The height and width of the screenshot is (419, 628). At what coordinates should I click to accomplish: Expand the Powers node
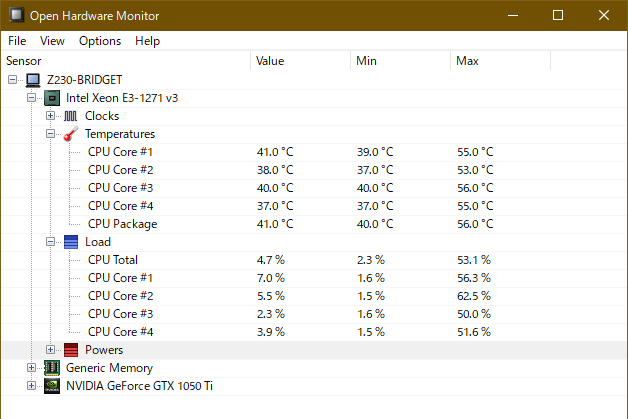pos(50,350)
